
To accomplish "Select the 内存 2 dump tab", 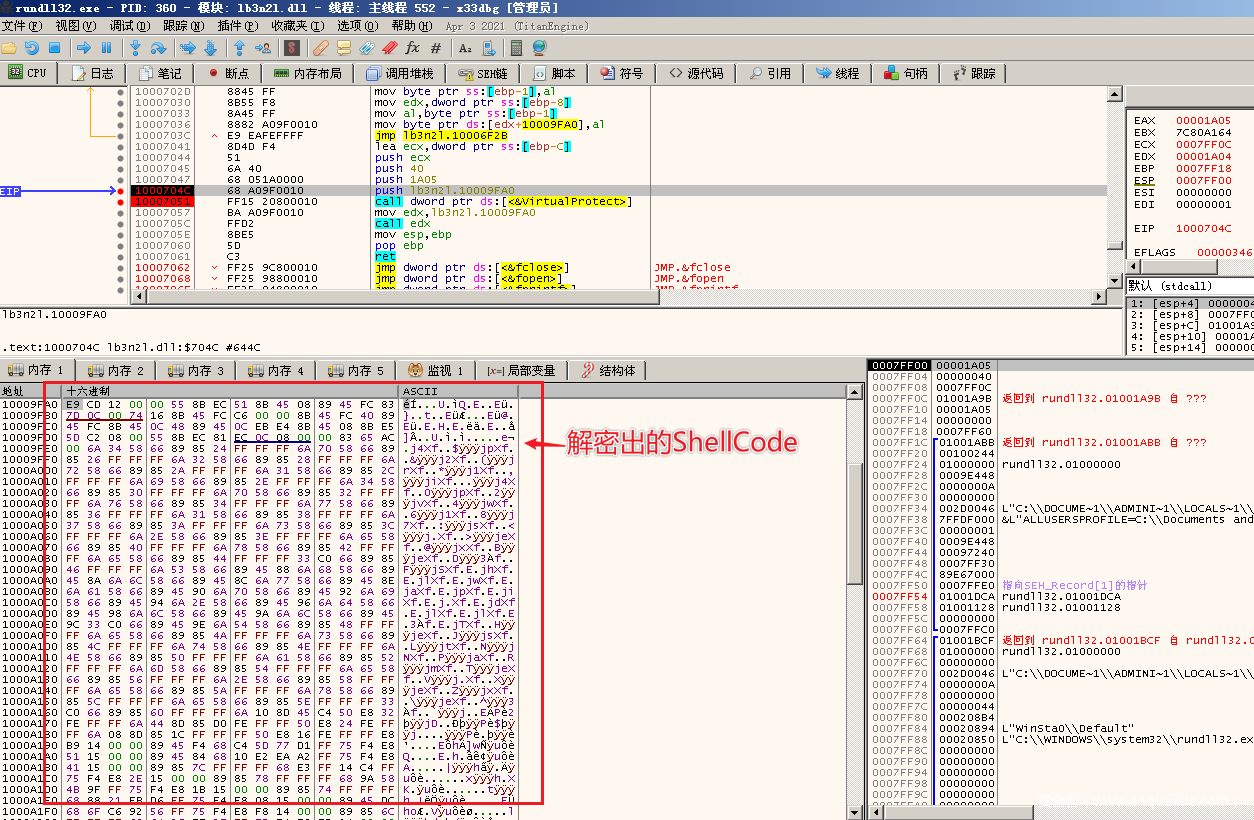I will 116,370.
